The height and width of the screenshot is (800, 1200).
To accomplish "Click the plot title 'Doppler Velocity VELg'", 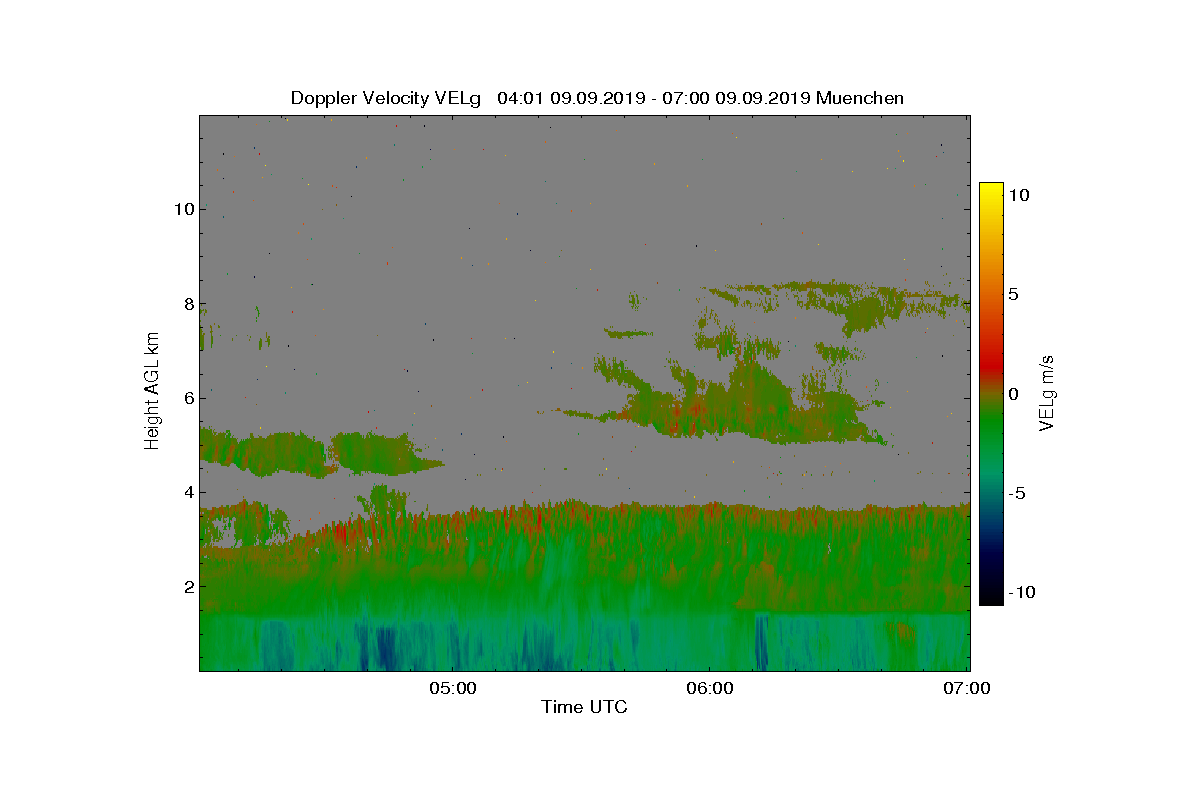I will [386, 98].
